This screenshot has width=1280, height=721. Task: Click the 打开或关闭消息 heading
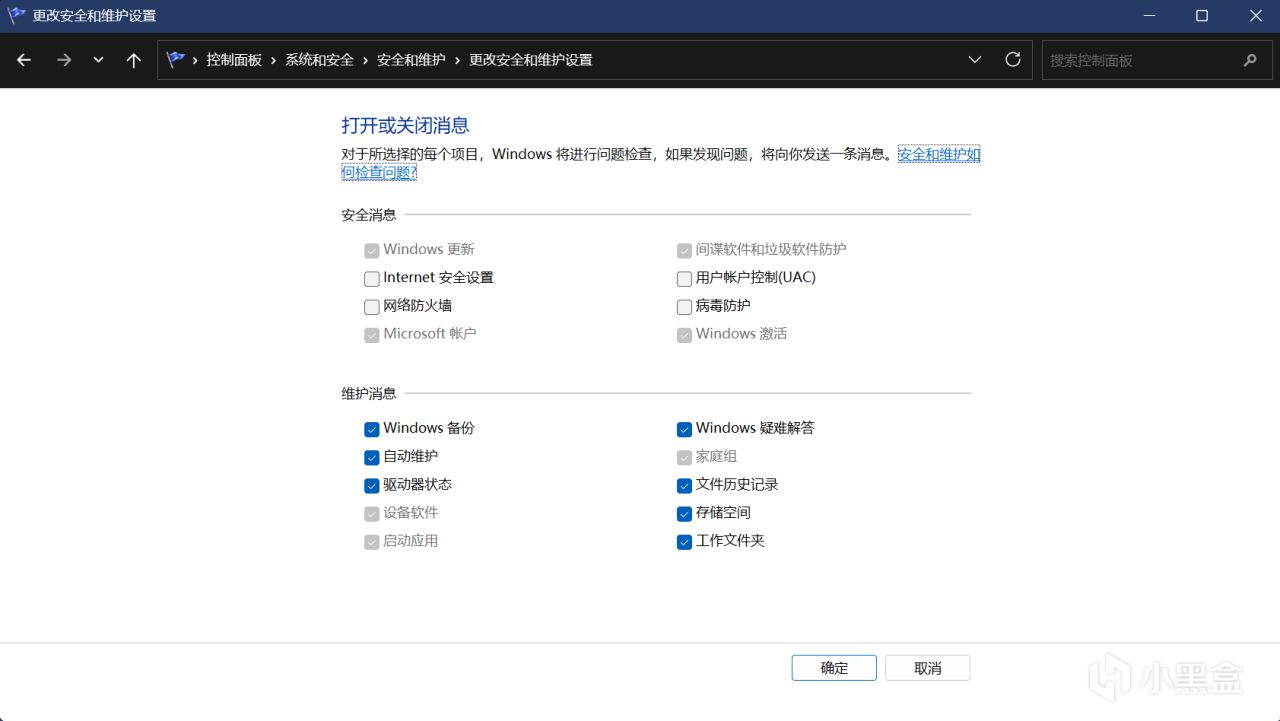tap(406, 125)
